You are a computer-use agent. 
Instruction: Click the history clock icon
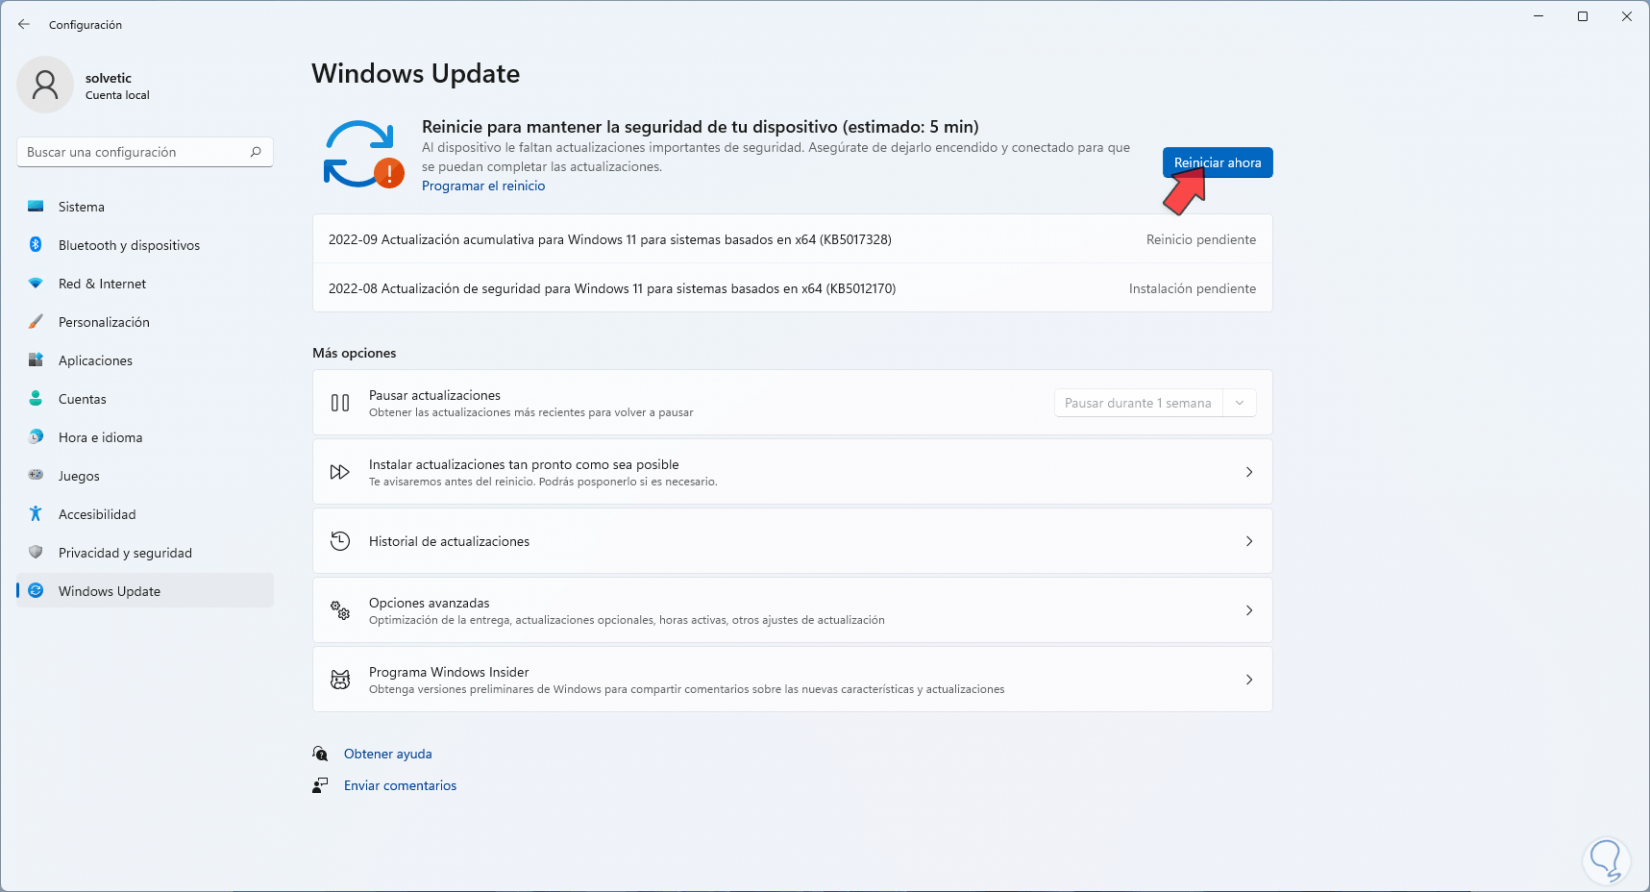click(340, 541)
